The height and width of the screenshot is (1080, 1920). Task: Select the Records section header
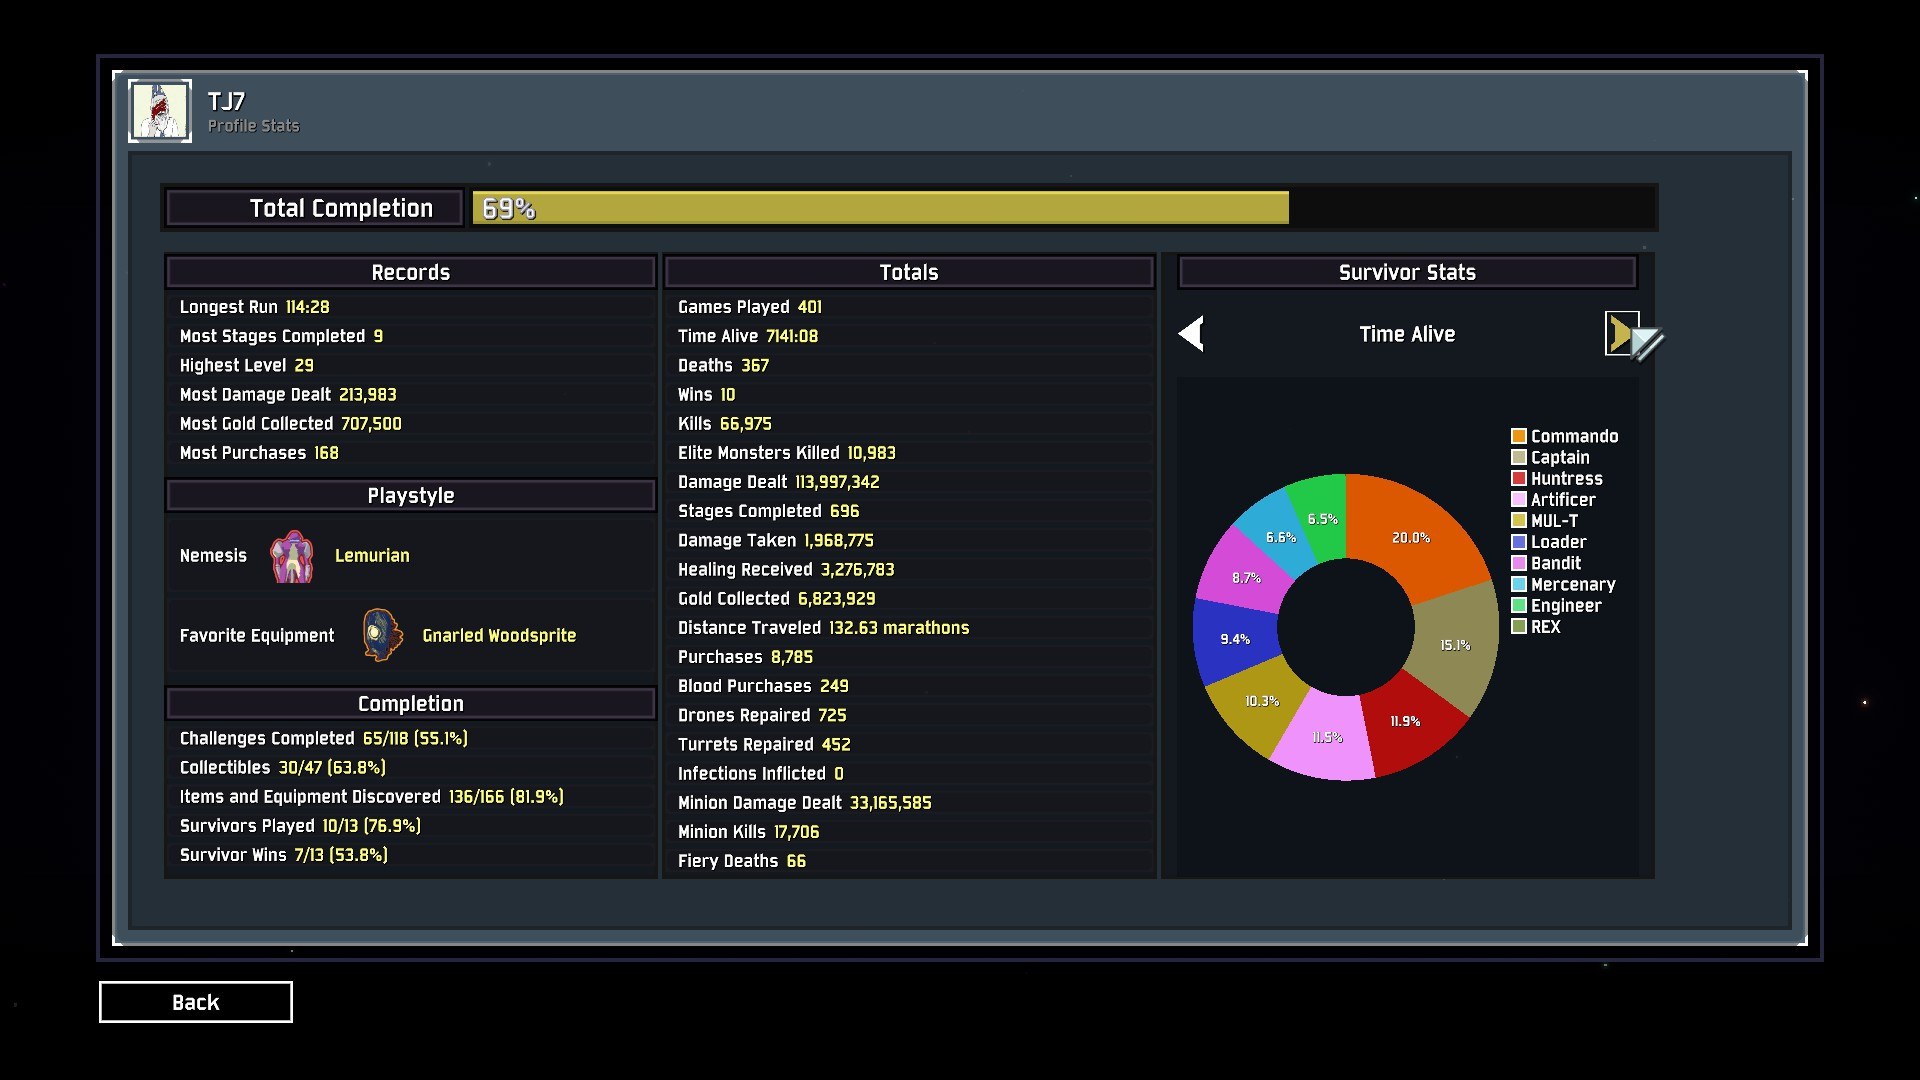(x=410, y=272)
